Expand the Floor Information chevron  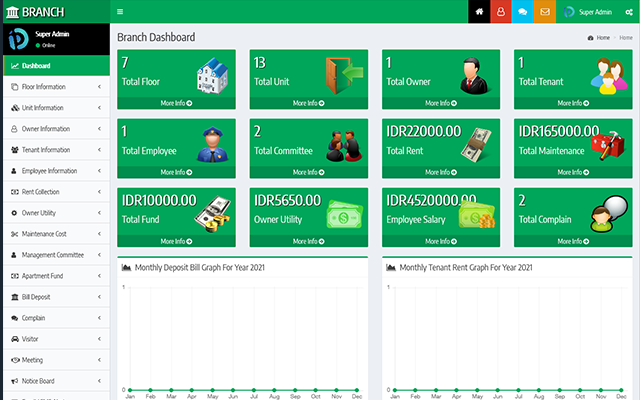tap(99, 87)
